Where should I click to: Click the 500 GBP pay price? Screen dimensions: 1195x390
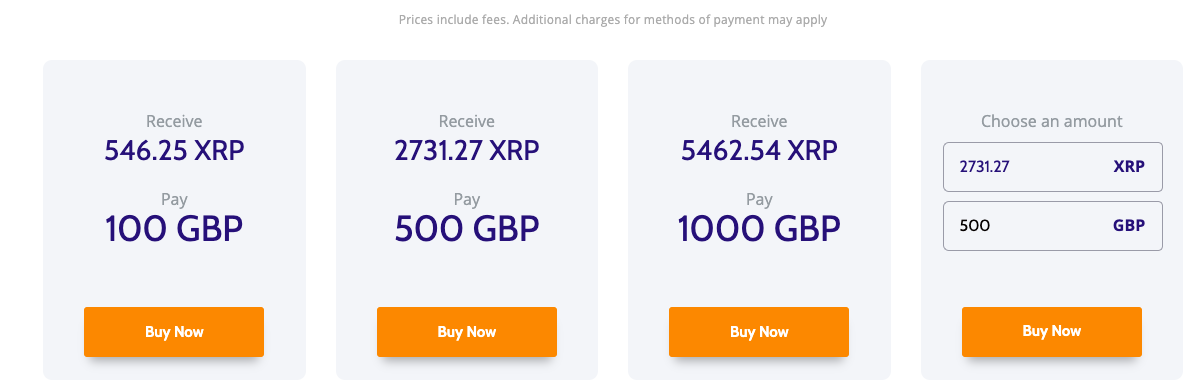point(466,229)
